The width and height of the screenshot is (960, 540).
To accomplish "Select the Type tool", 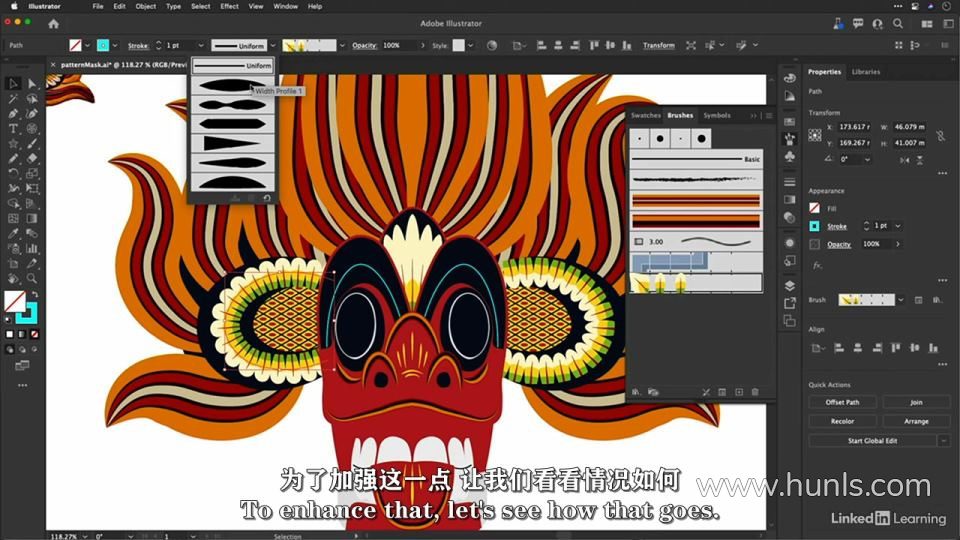I will 13,129.
